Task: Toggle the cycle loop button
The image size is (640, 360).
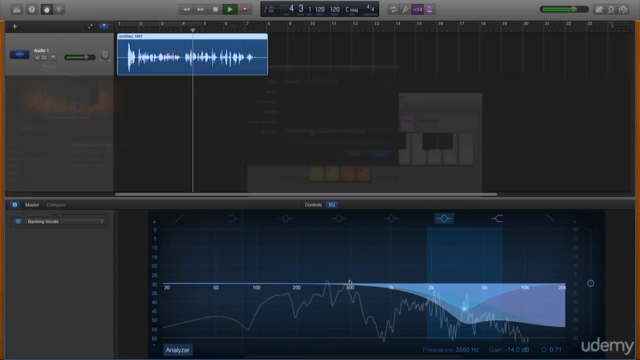Action: click(x=393, y=9)
